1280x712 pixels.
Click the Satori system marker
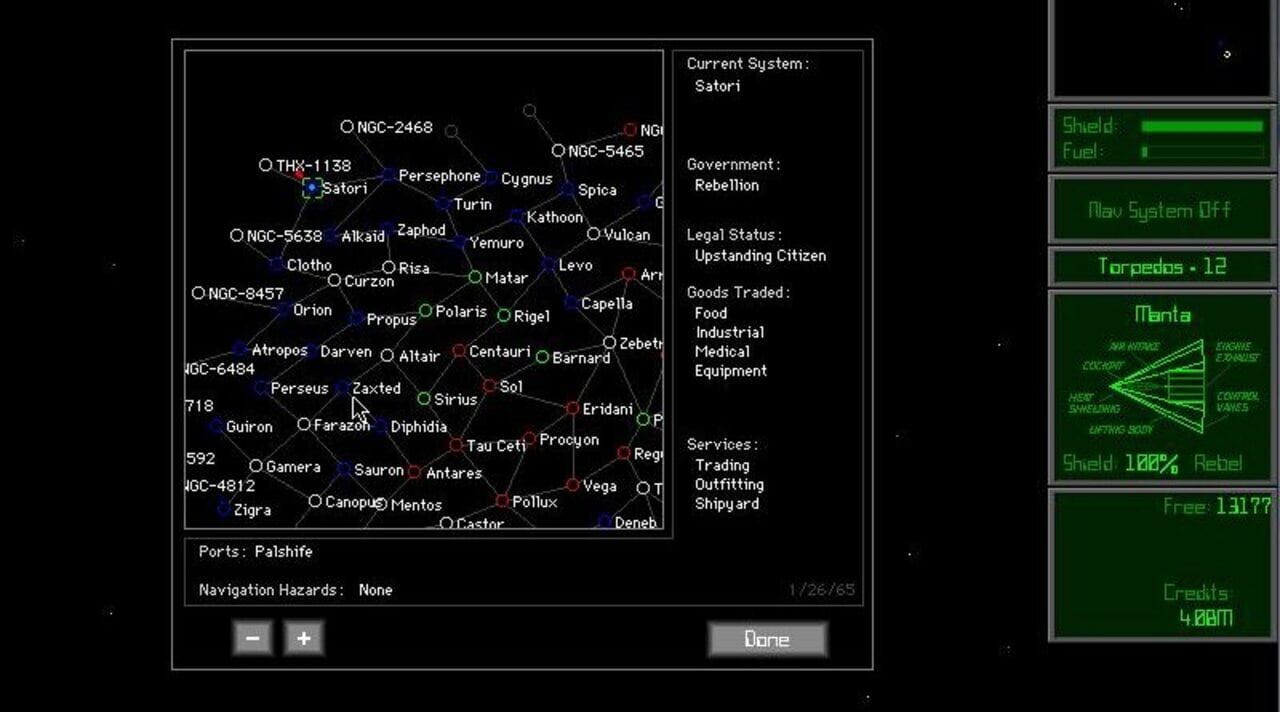click(311, 189)
